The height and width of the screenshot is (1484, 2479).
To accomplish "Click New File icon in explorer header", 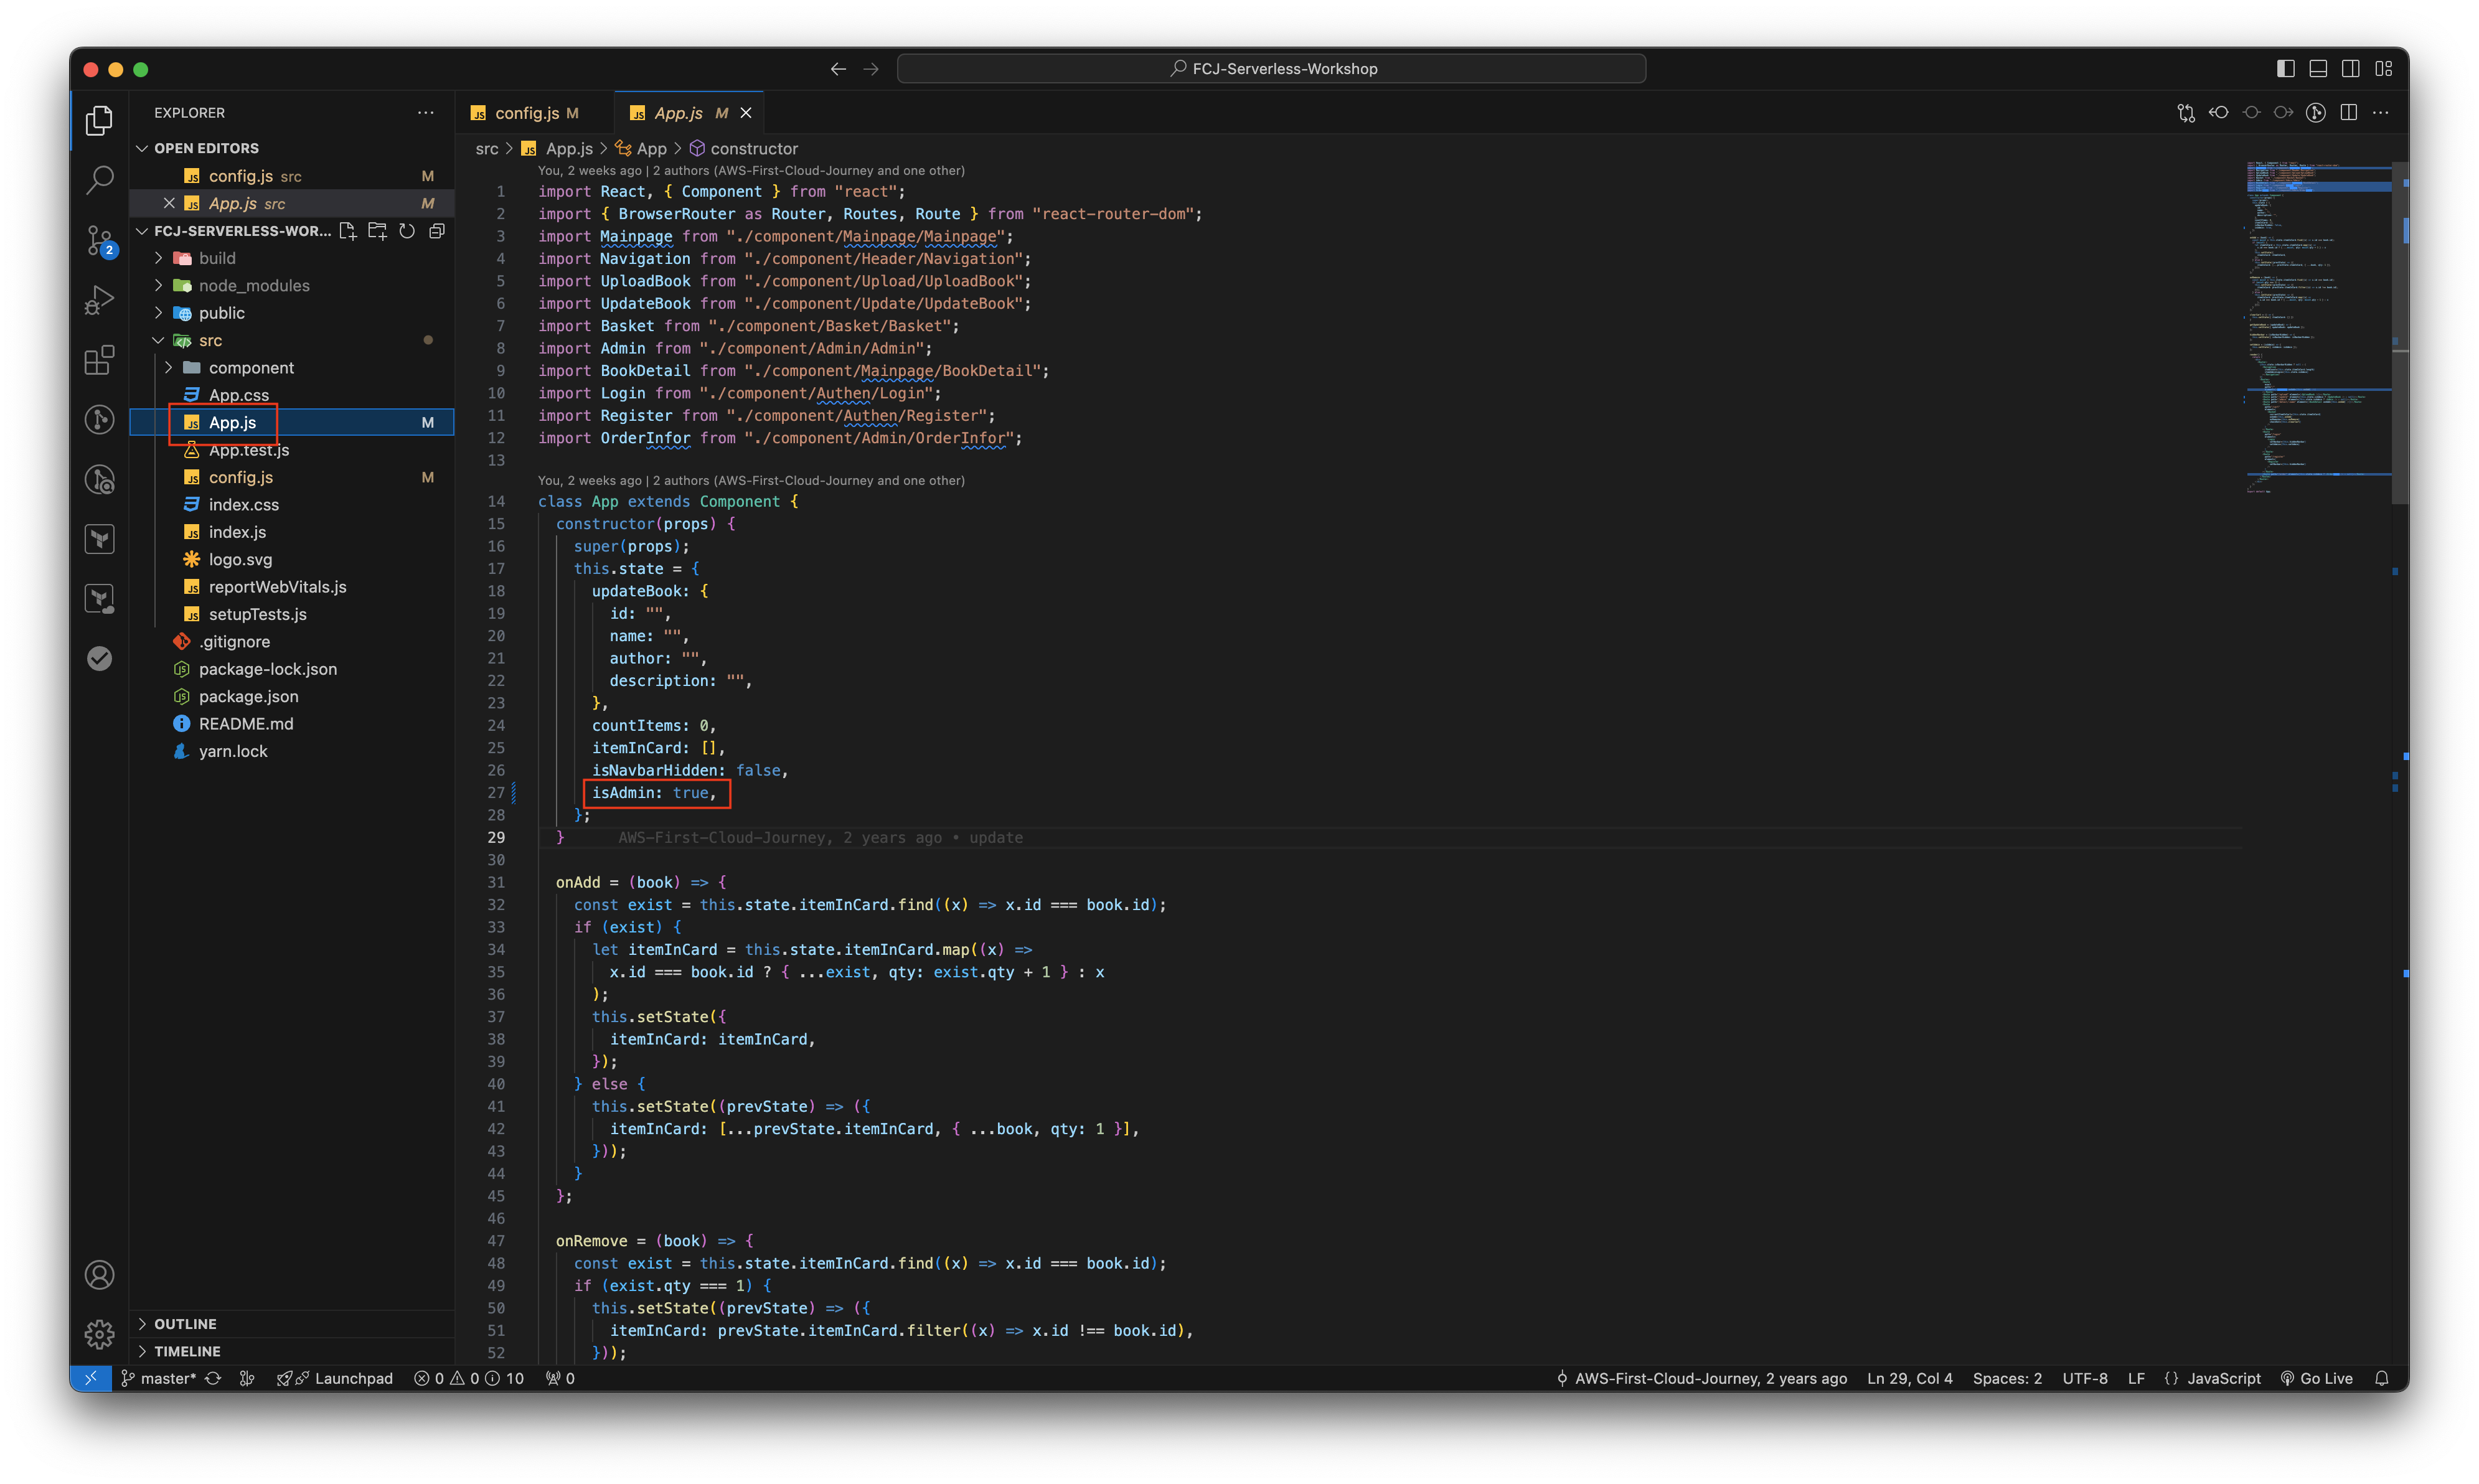I will [347, 231].
